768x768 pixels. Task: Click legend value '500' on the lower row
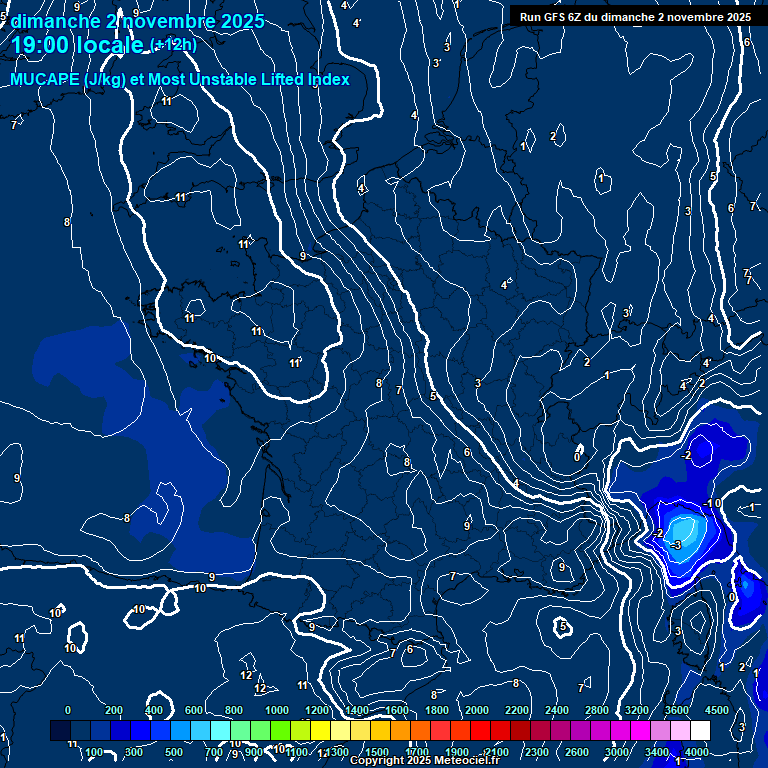tap(174, 752)
